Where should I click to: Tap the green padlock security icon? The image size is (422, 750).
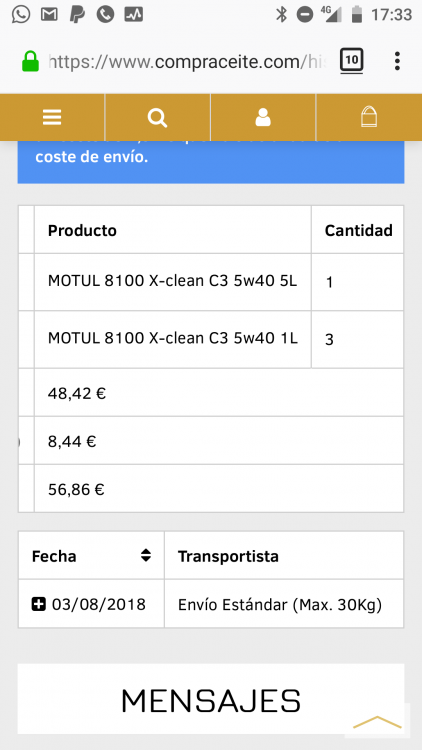[31, 62]
